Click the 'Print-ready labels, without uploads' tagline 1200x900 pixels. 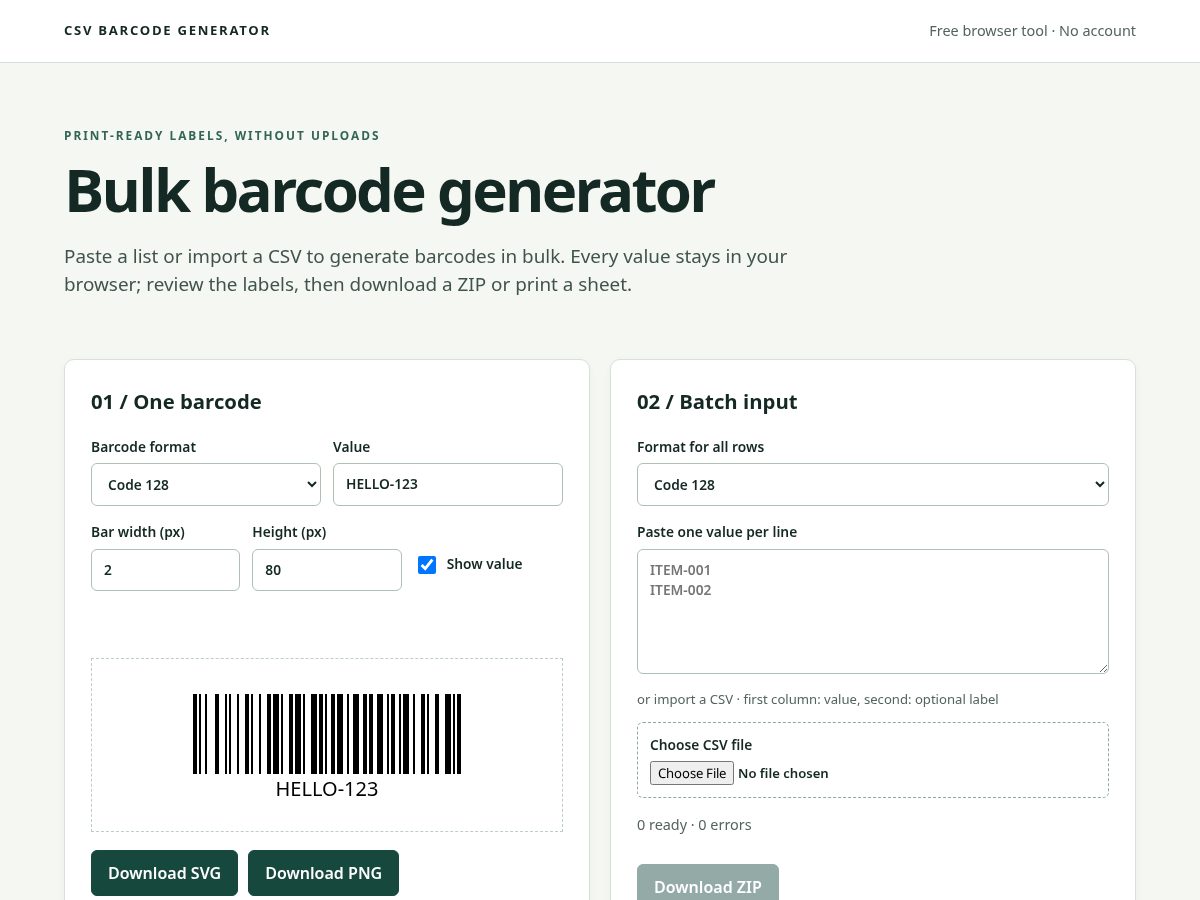[x=222, y=136]
